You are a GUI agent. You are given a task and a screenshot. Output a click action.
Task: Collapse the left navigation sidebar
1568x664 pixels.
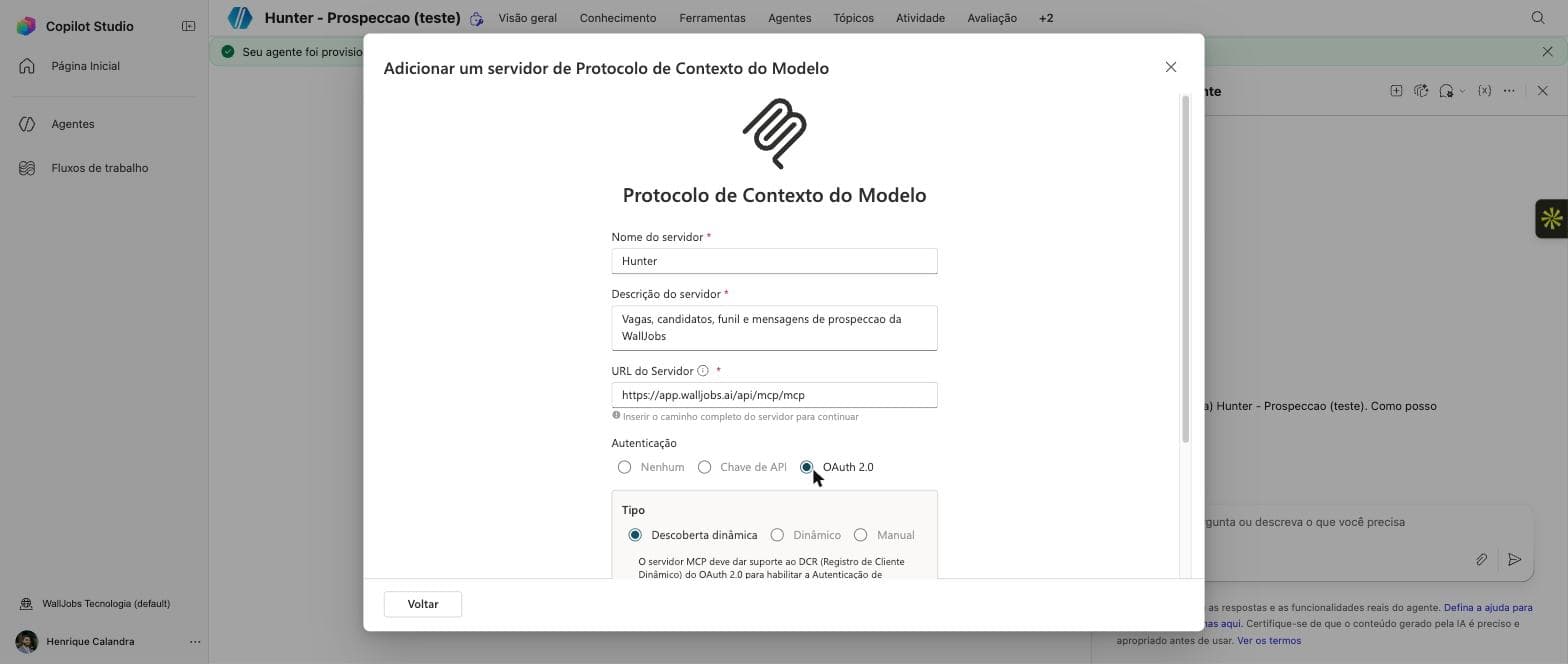click(188, 26)
